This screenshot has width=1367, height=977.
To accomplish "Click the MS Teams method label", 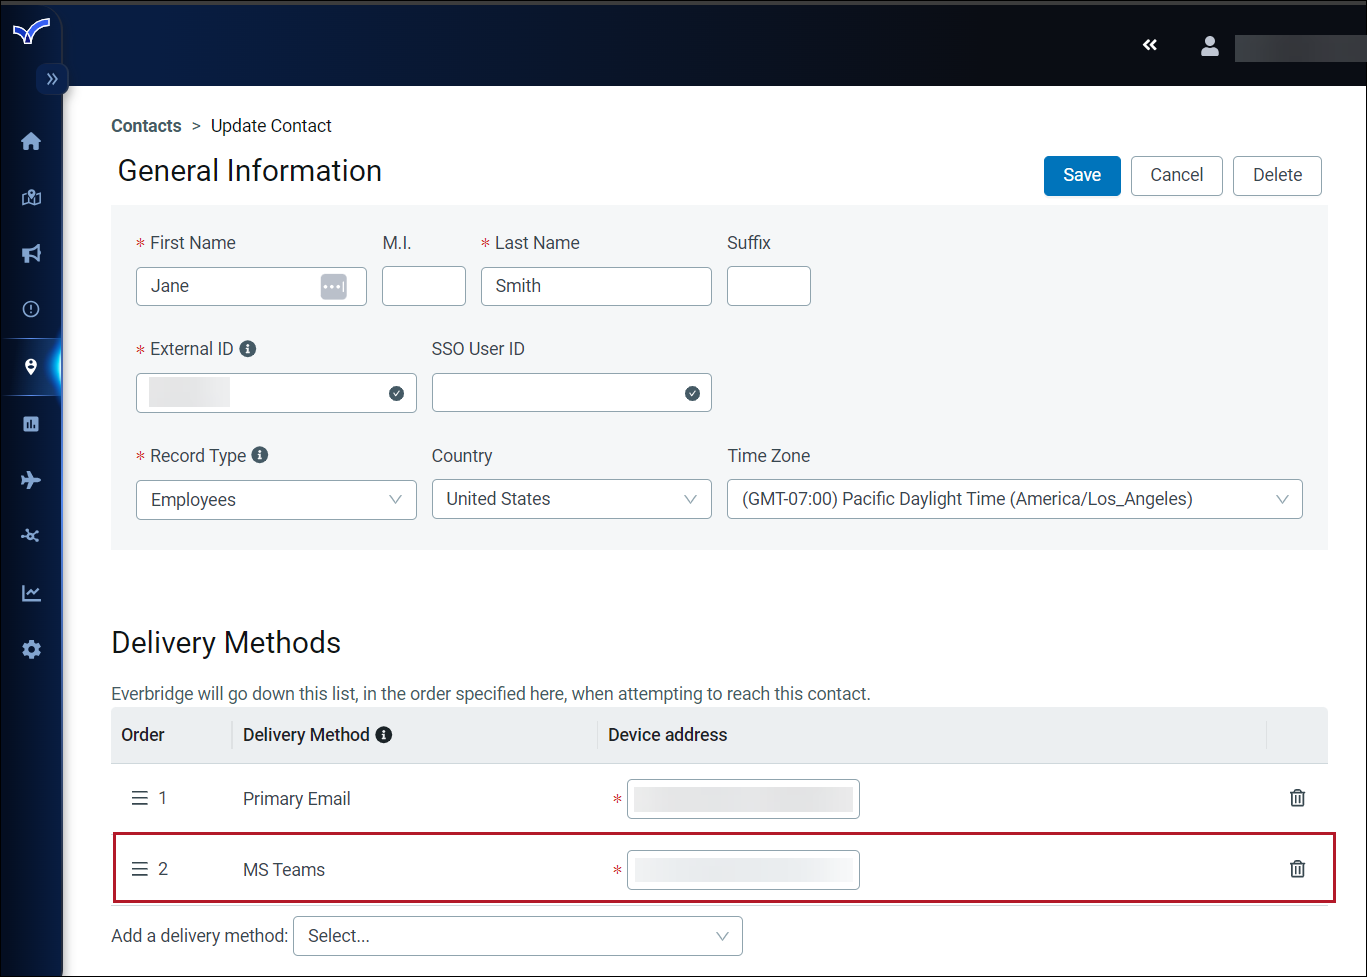I will pyautogui.click(x=284, y=870).
